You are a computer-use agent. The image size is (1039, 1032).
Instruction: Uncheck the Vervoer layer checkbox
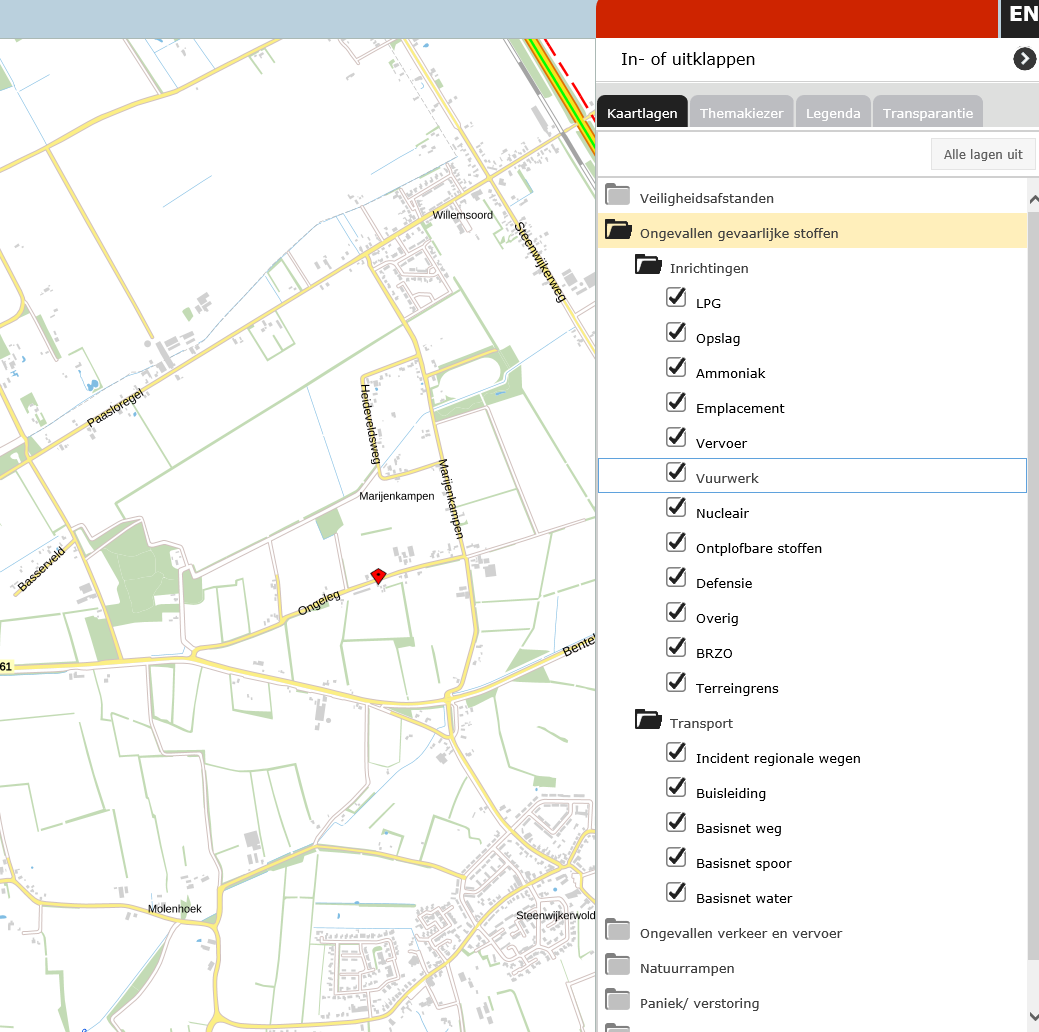click(676, 438)
